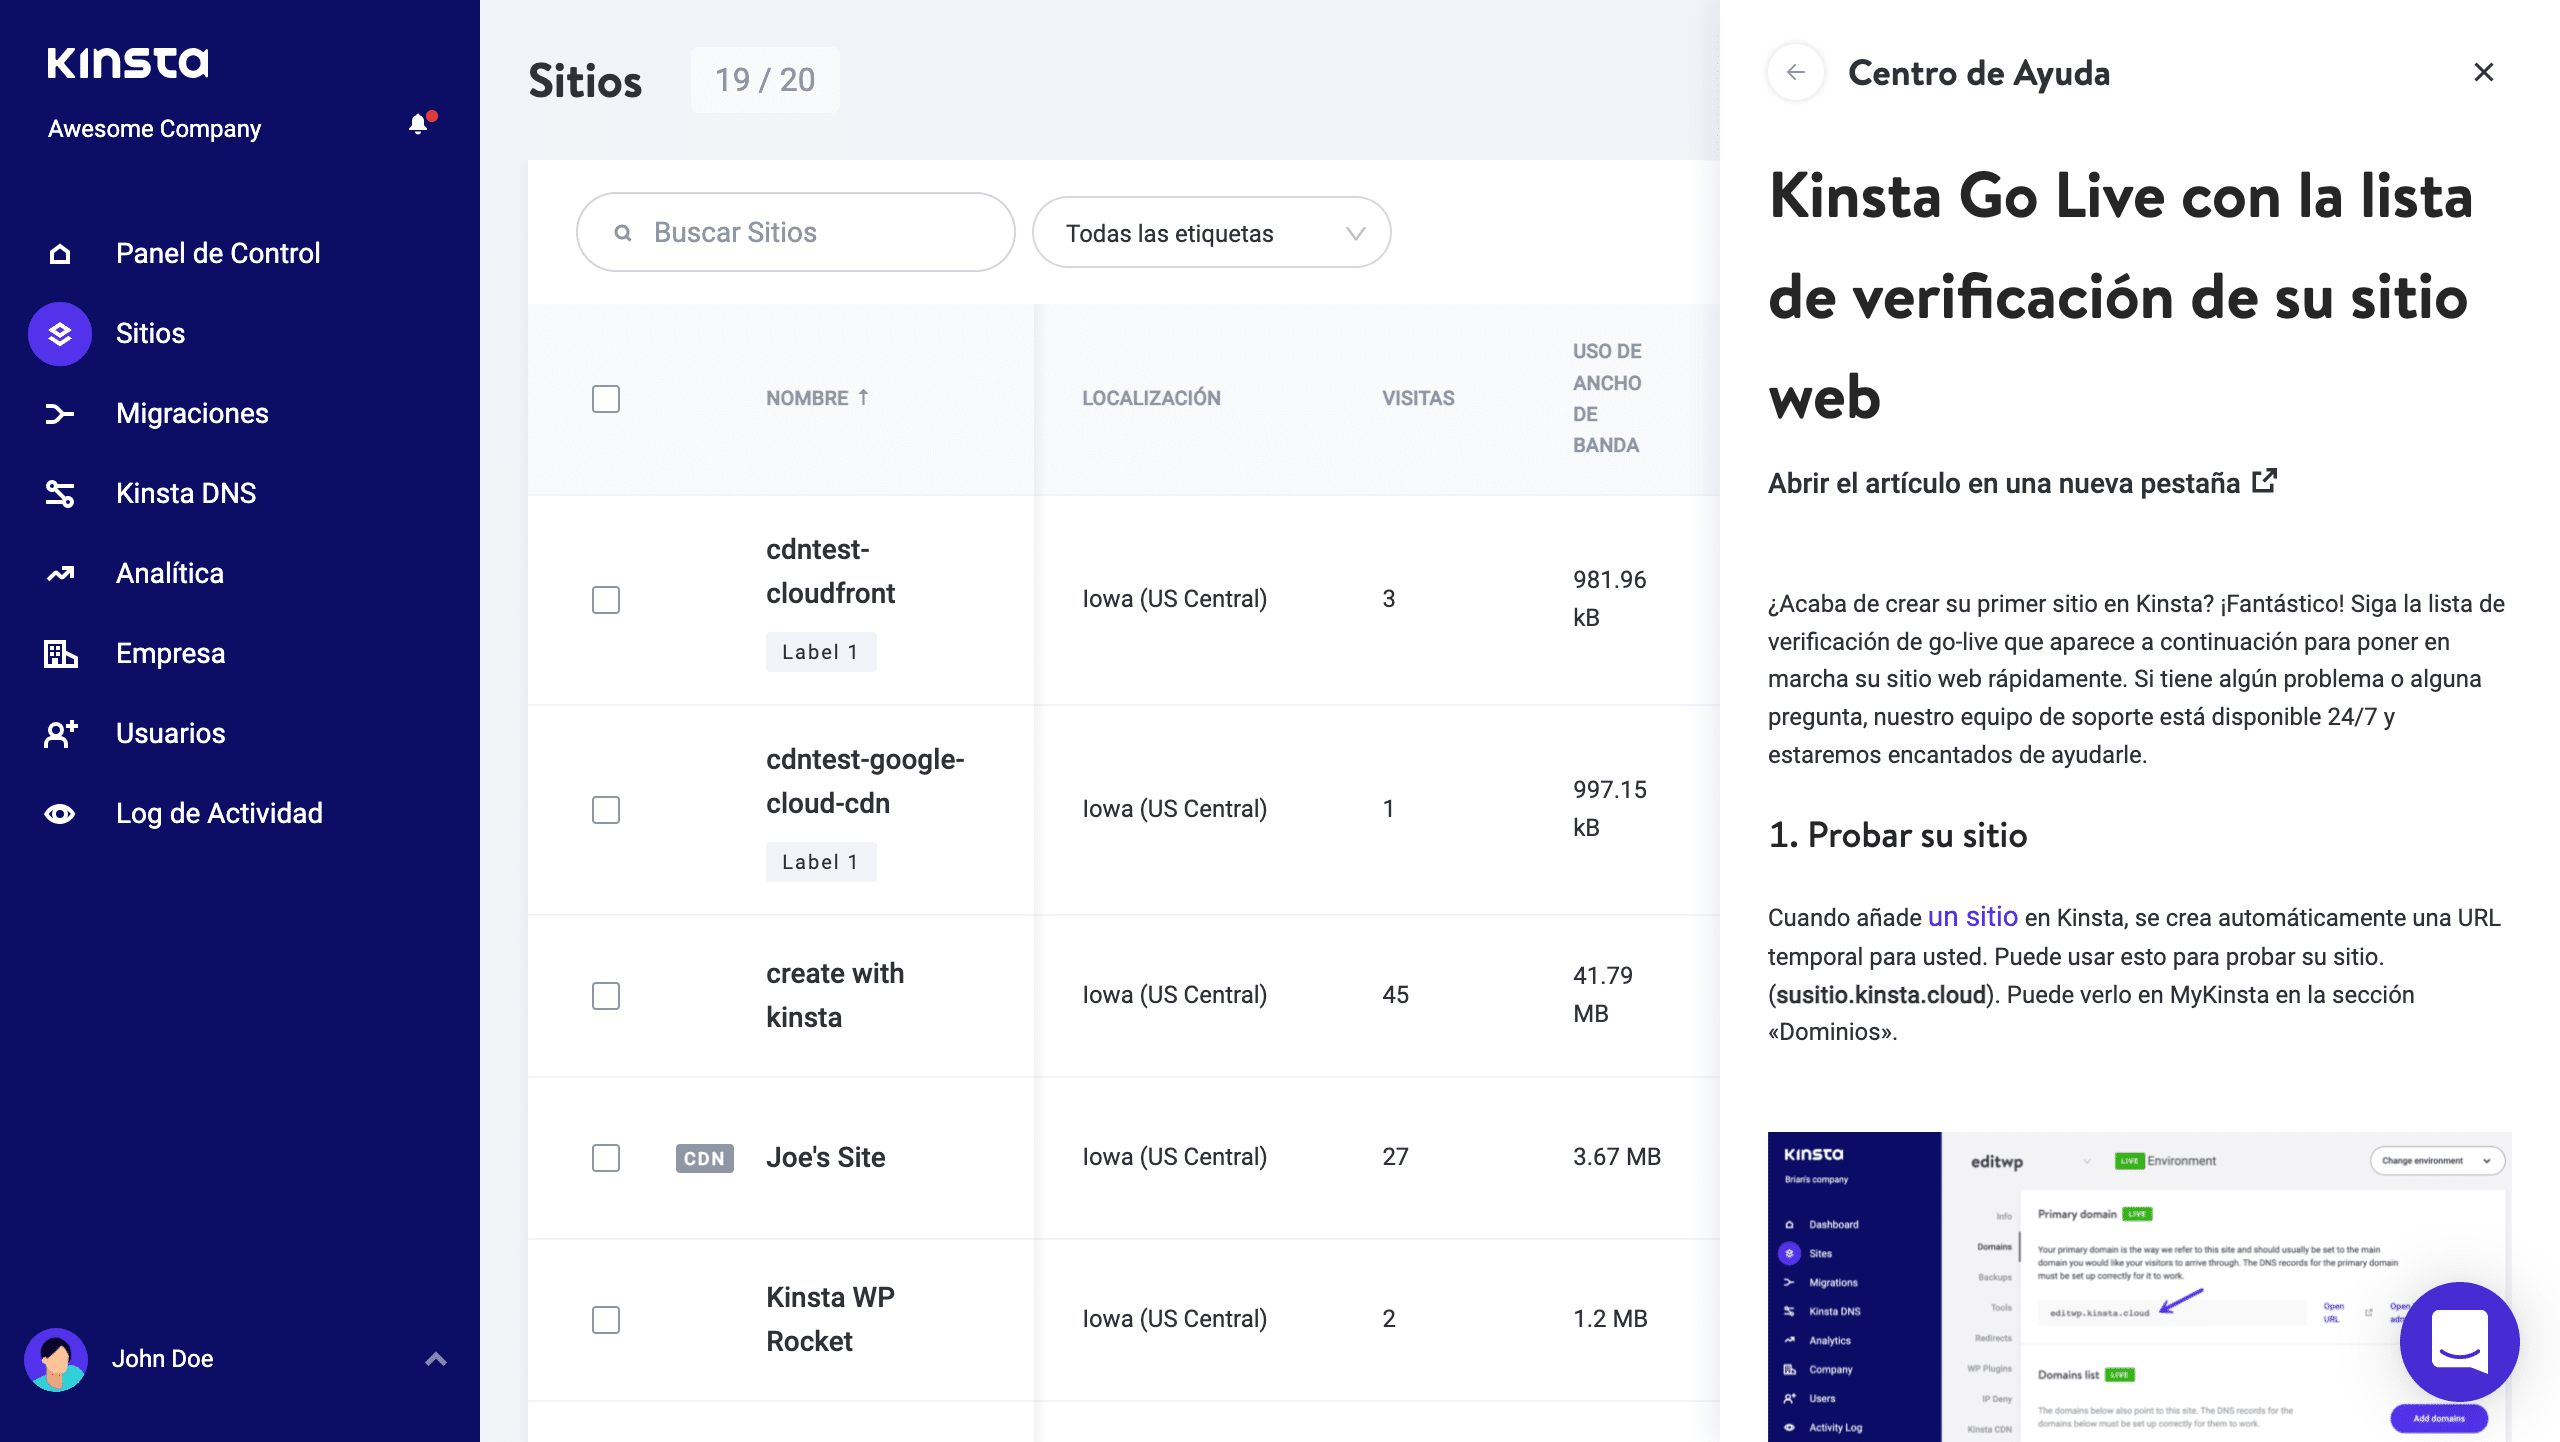Screen dimensions: 2560x1442
Task: Click the Buscar Sitios search field
Action: 796,233
